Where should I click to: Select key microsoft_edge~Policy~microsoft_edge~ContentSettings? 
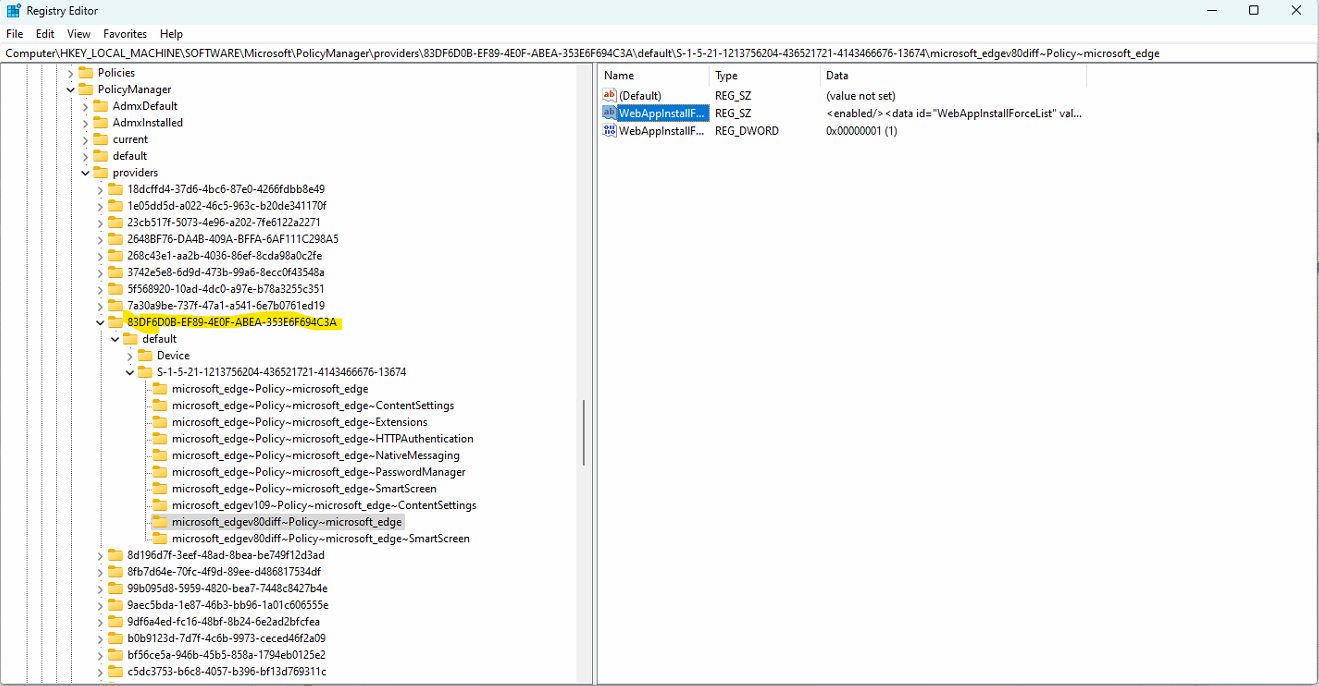[313, 405]
